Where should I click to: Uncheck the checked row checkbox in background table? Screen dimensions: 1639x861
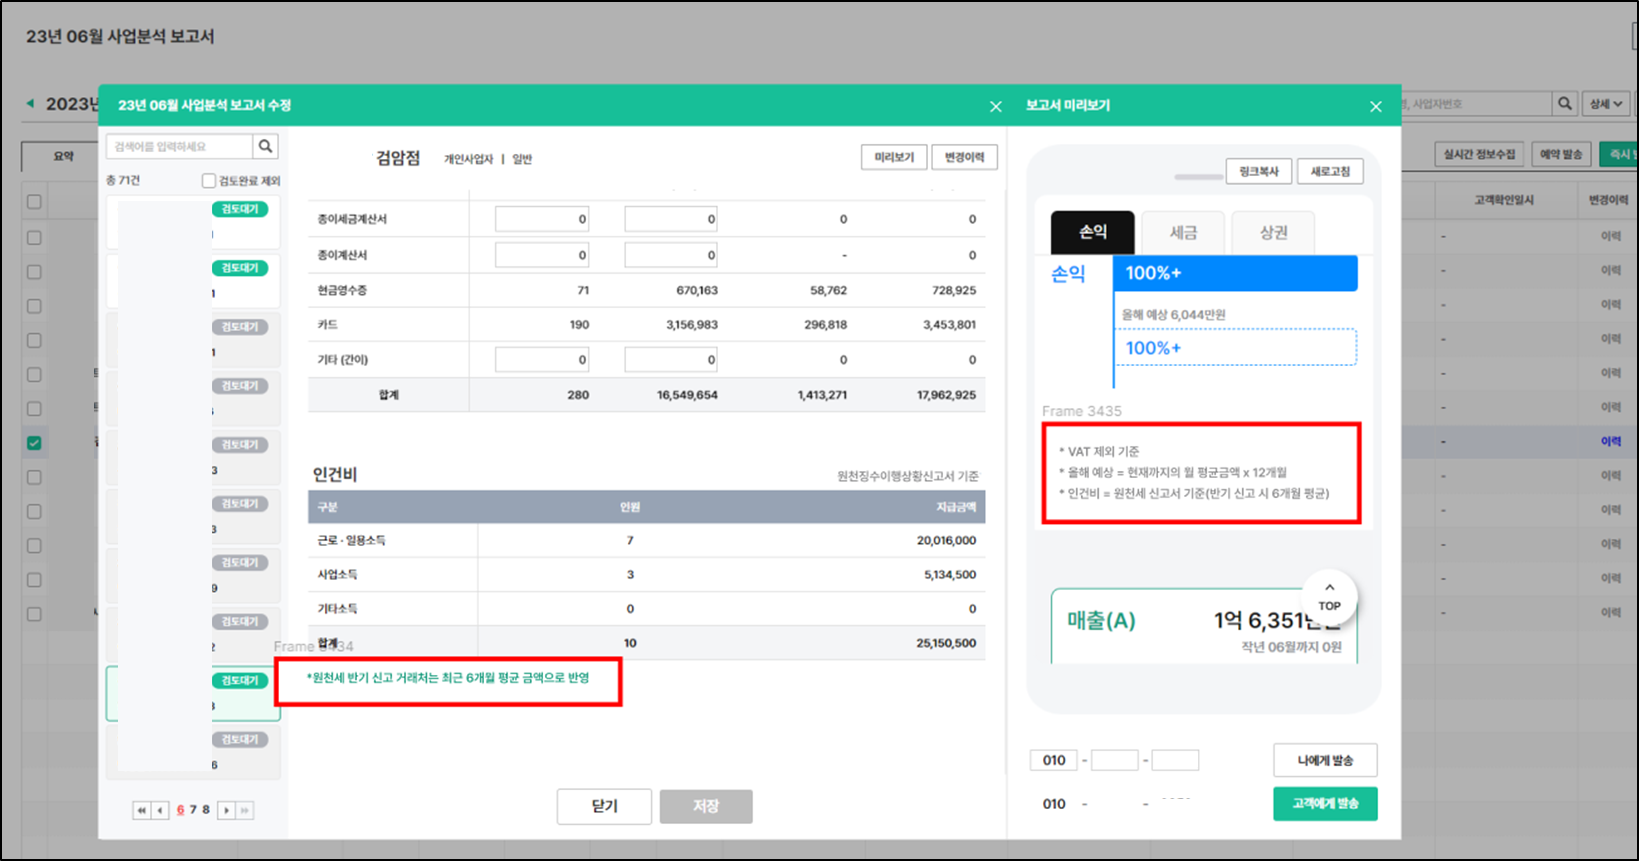(x=34, y=443)
